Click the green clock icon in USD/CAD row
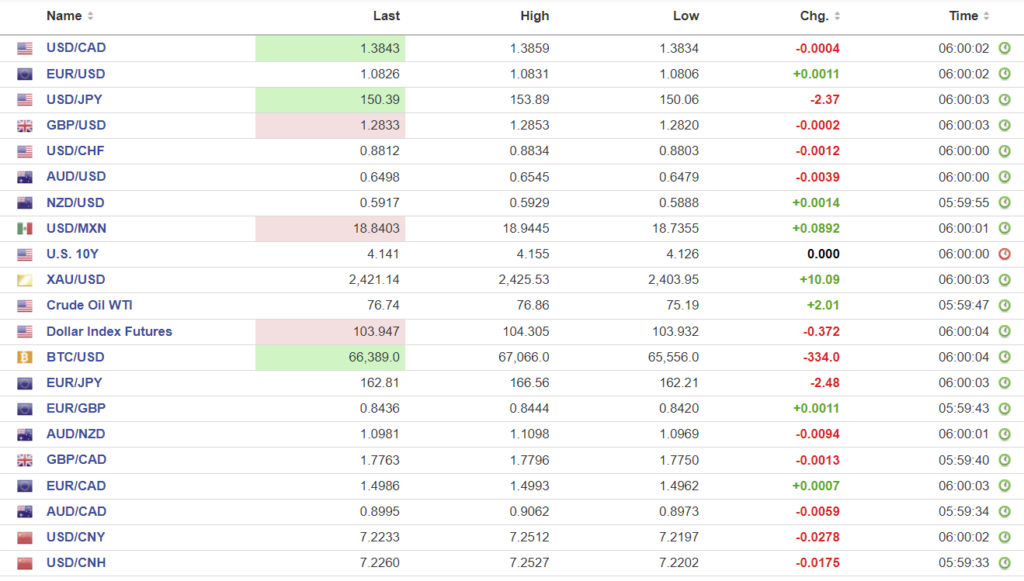The image size is (1024, 581). tap(1005, 48)
